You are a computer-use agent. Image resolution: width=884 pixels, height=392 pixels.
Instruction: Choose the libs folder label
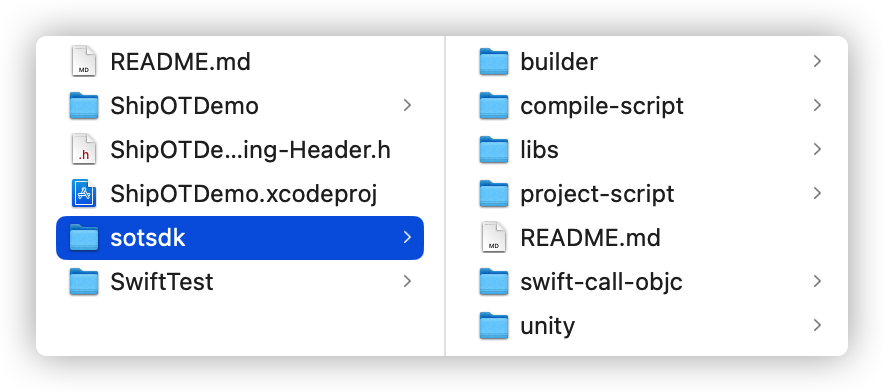[x=539, y=149]
